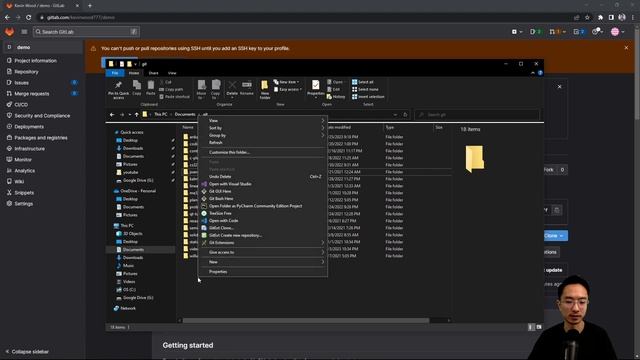Click the browser reload button

coord(29,18)
